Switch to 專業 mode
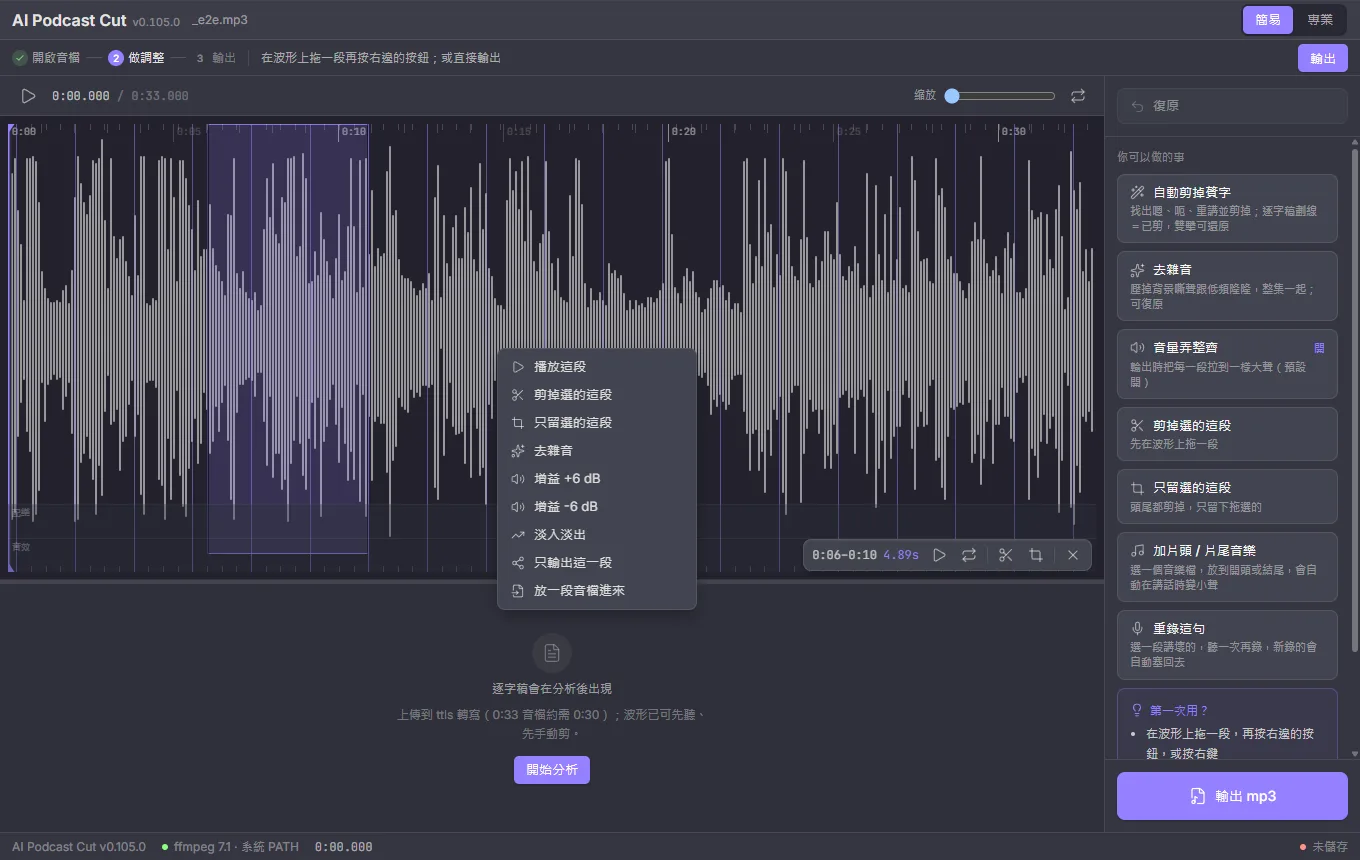Viewport: 1360px width, 860px height. pyautogui.click(x=1320, y=20)
